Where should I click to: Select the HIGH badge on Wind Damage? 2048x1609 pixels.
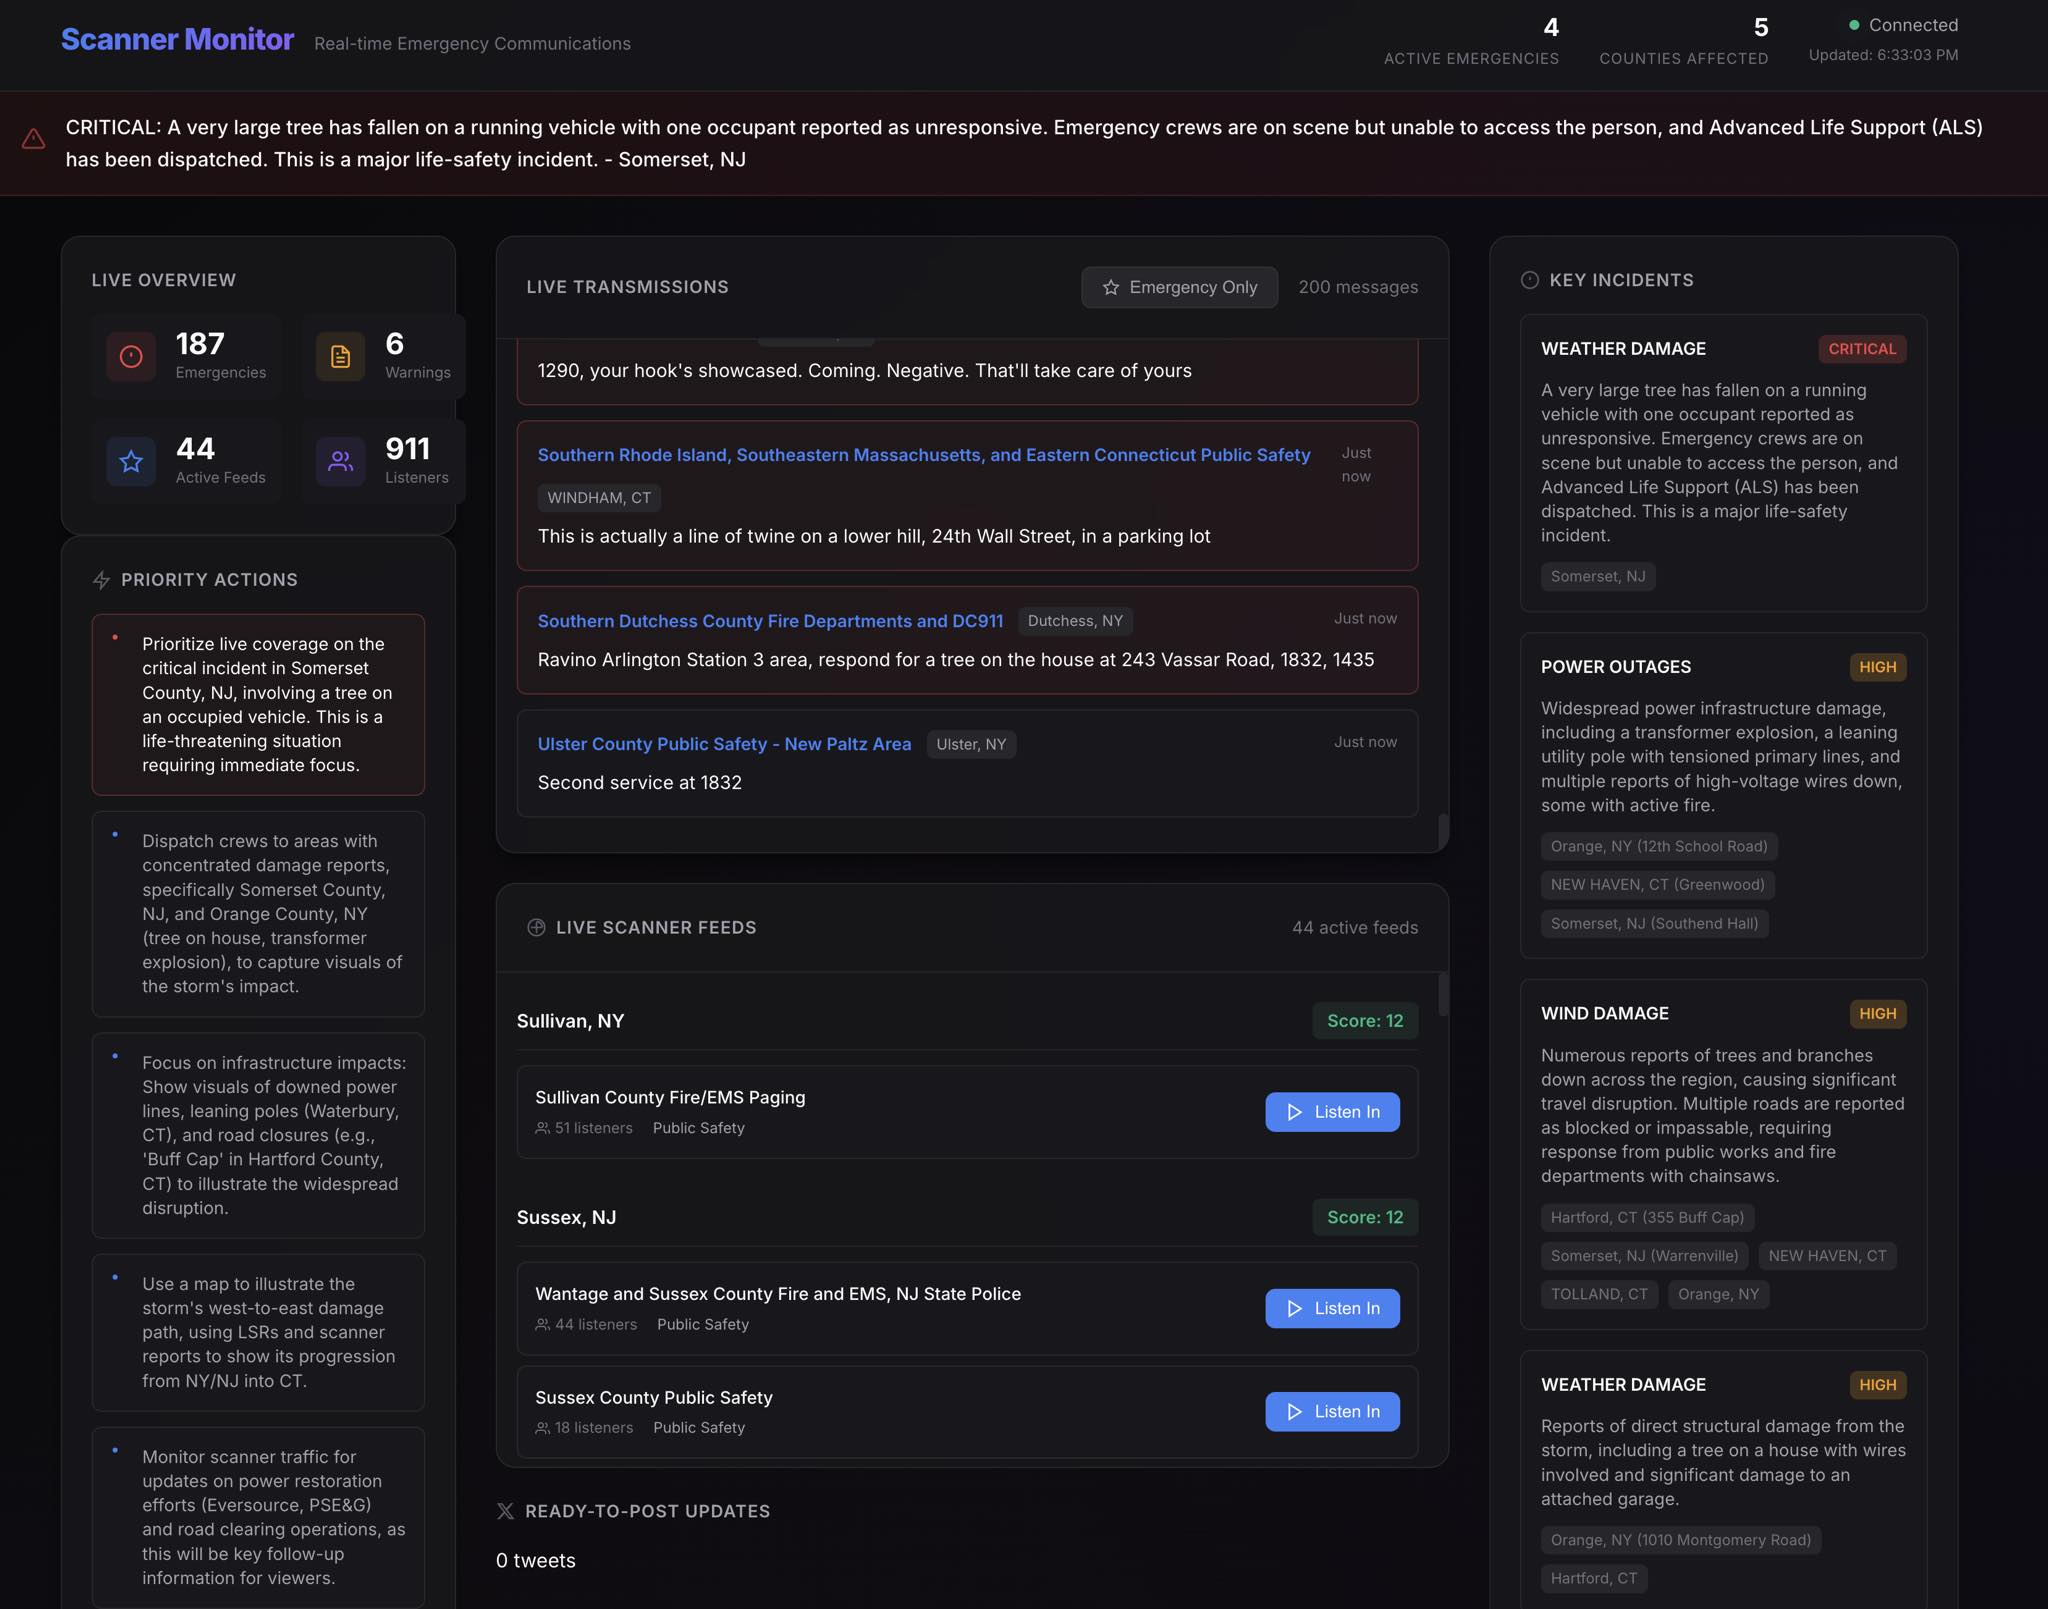click(1877, 1014)
